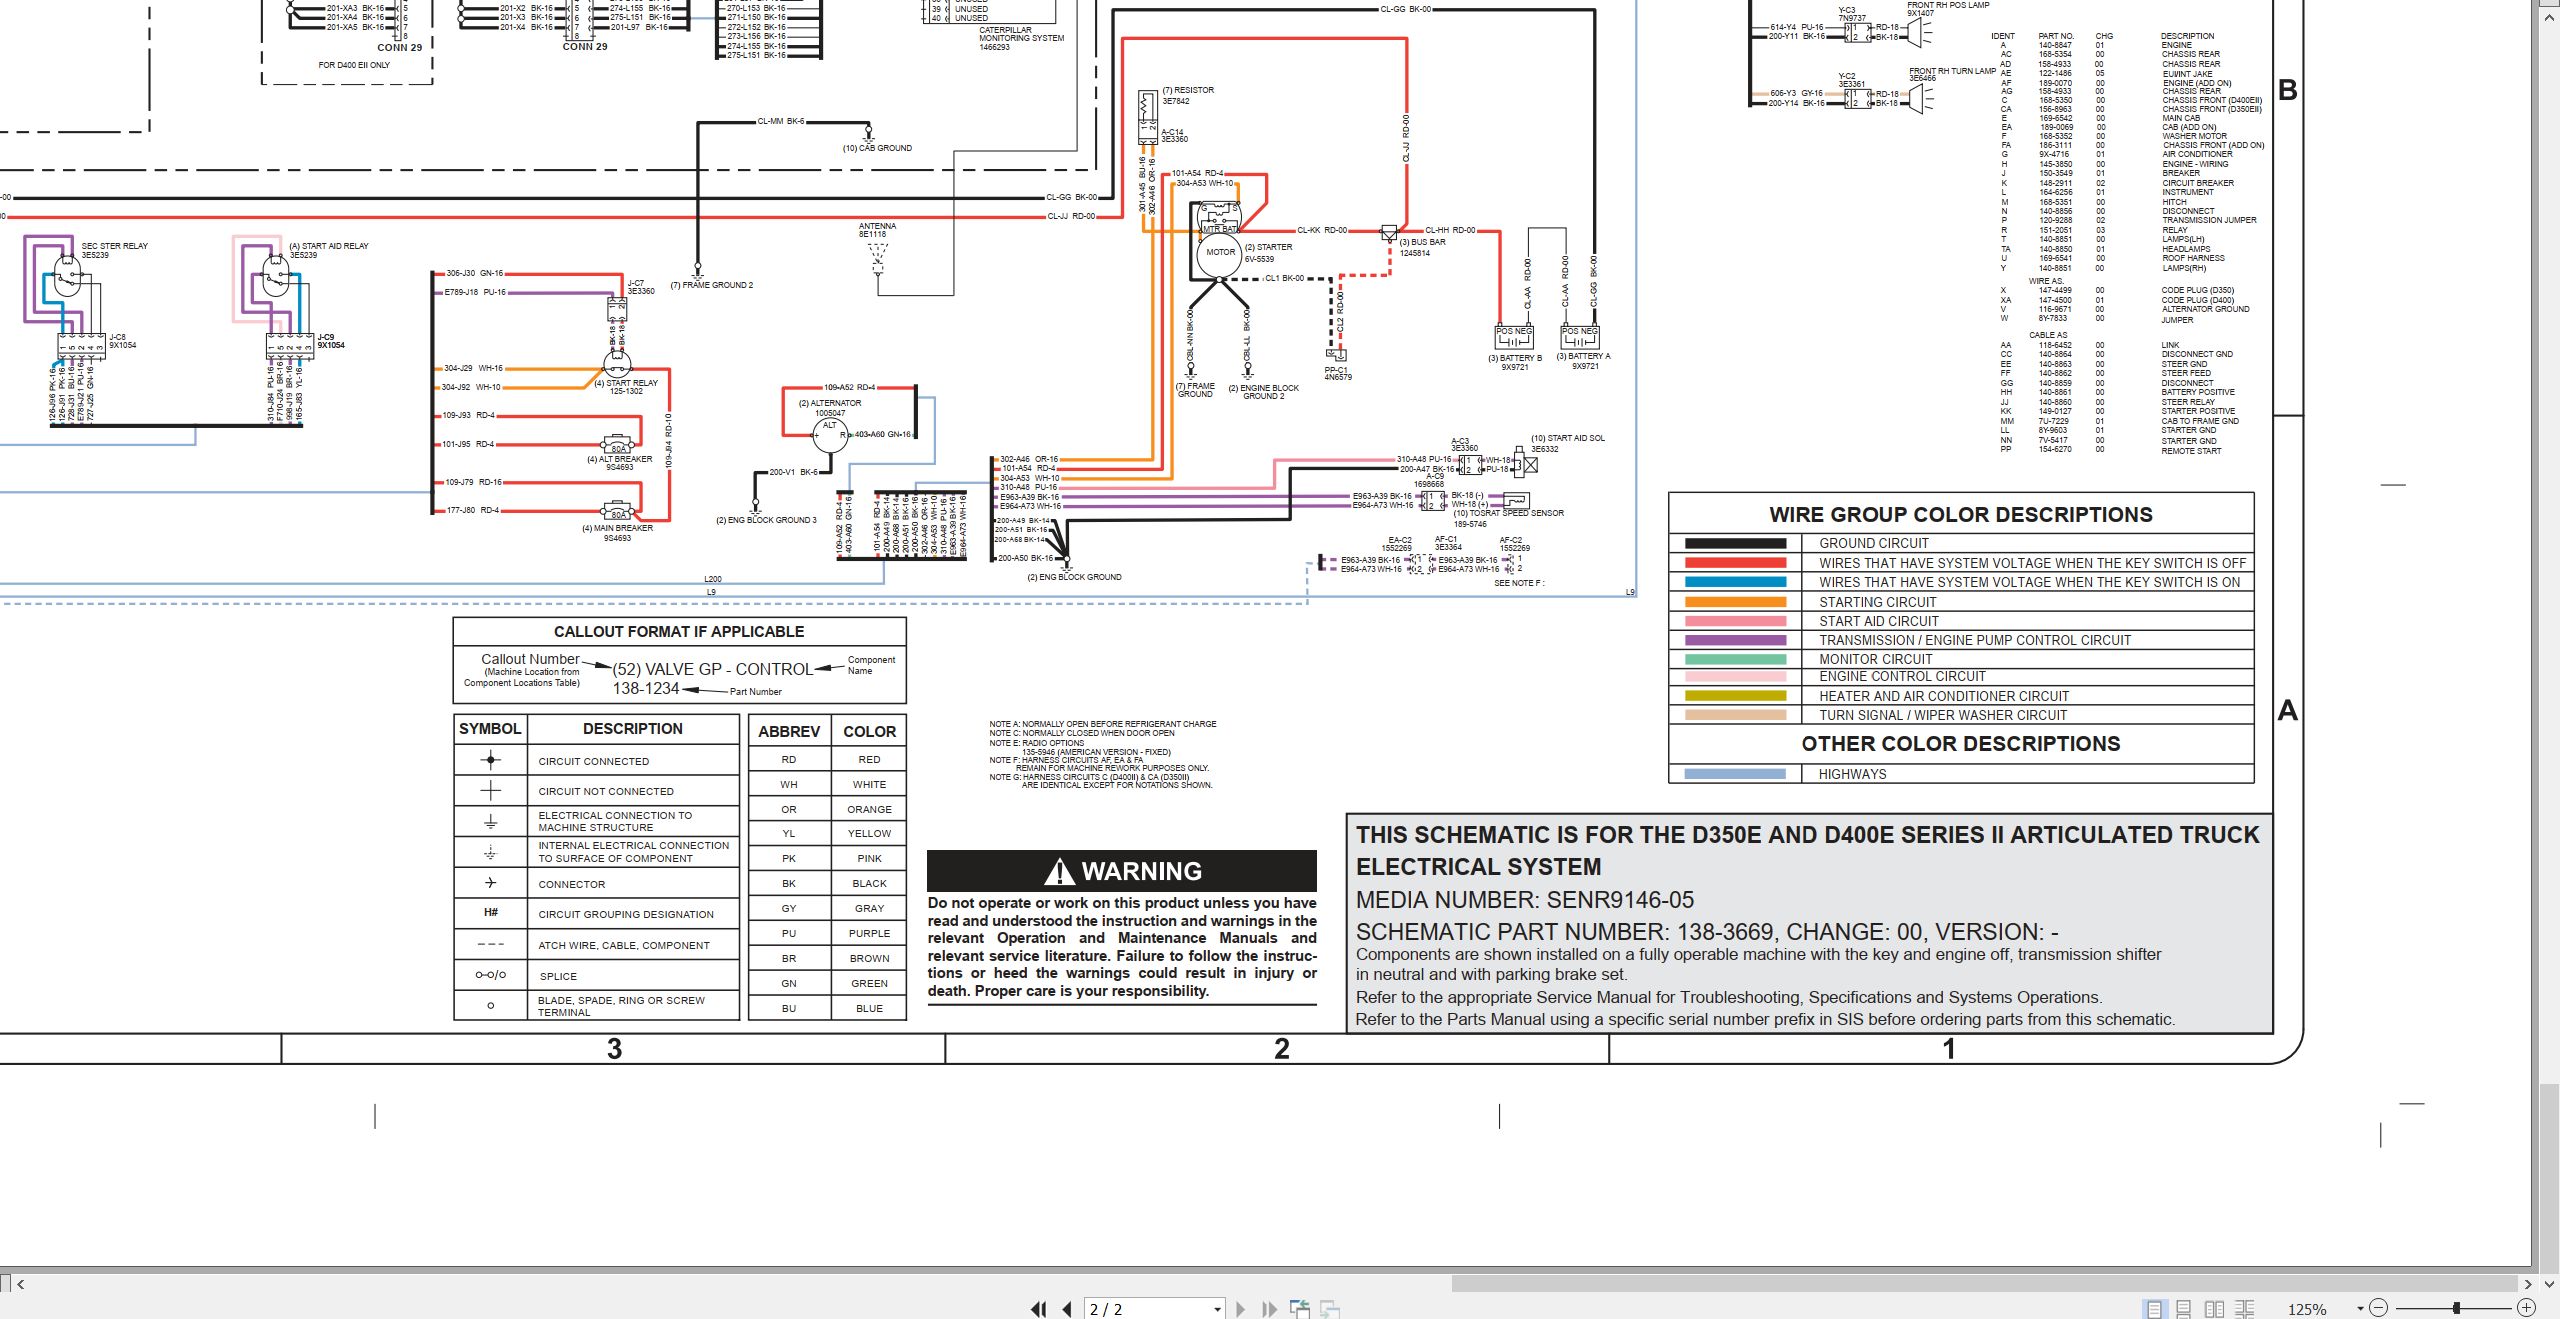The height and width of the screenshot is (1319, 2560).
Task: Click the 'WIRE GROUP COLOR DESCRIPTIONS' heading
Action: point(1960,515)
